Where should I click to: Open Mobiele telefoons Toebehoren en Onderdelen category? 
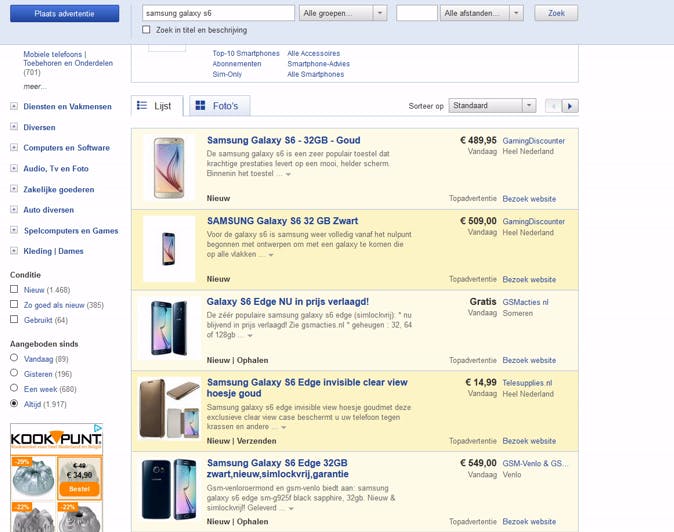(68, 63)
